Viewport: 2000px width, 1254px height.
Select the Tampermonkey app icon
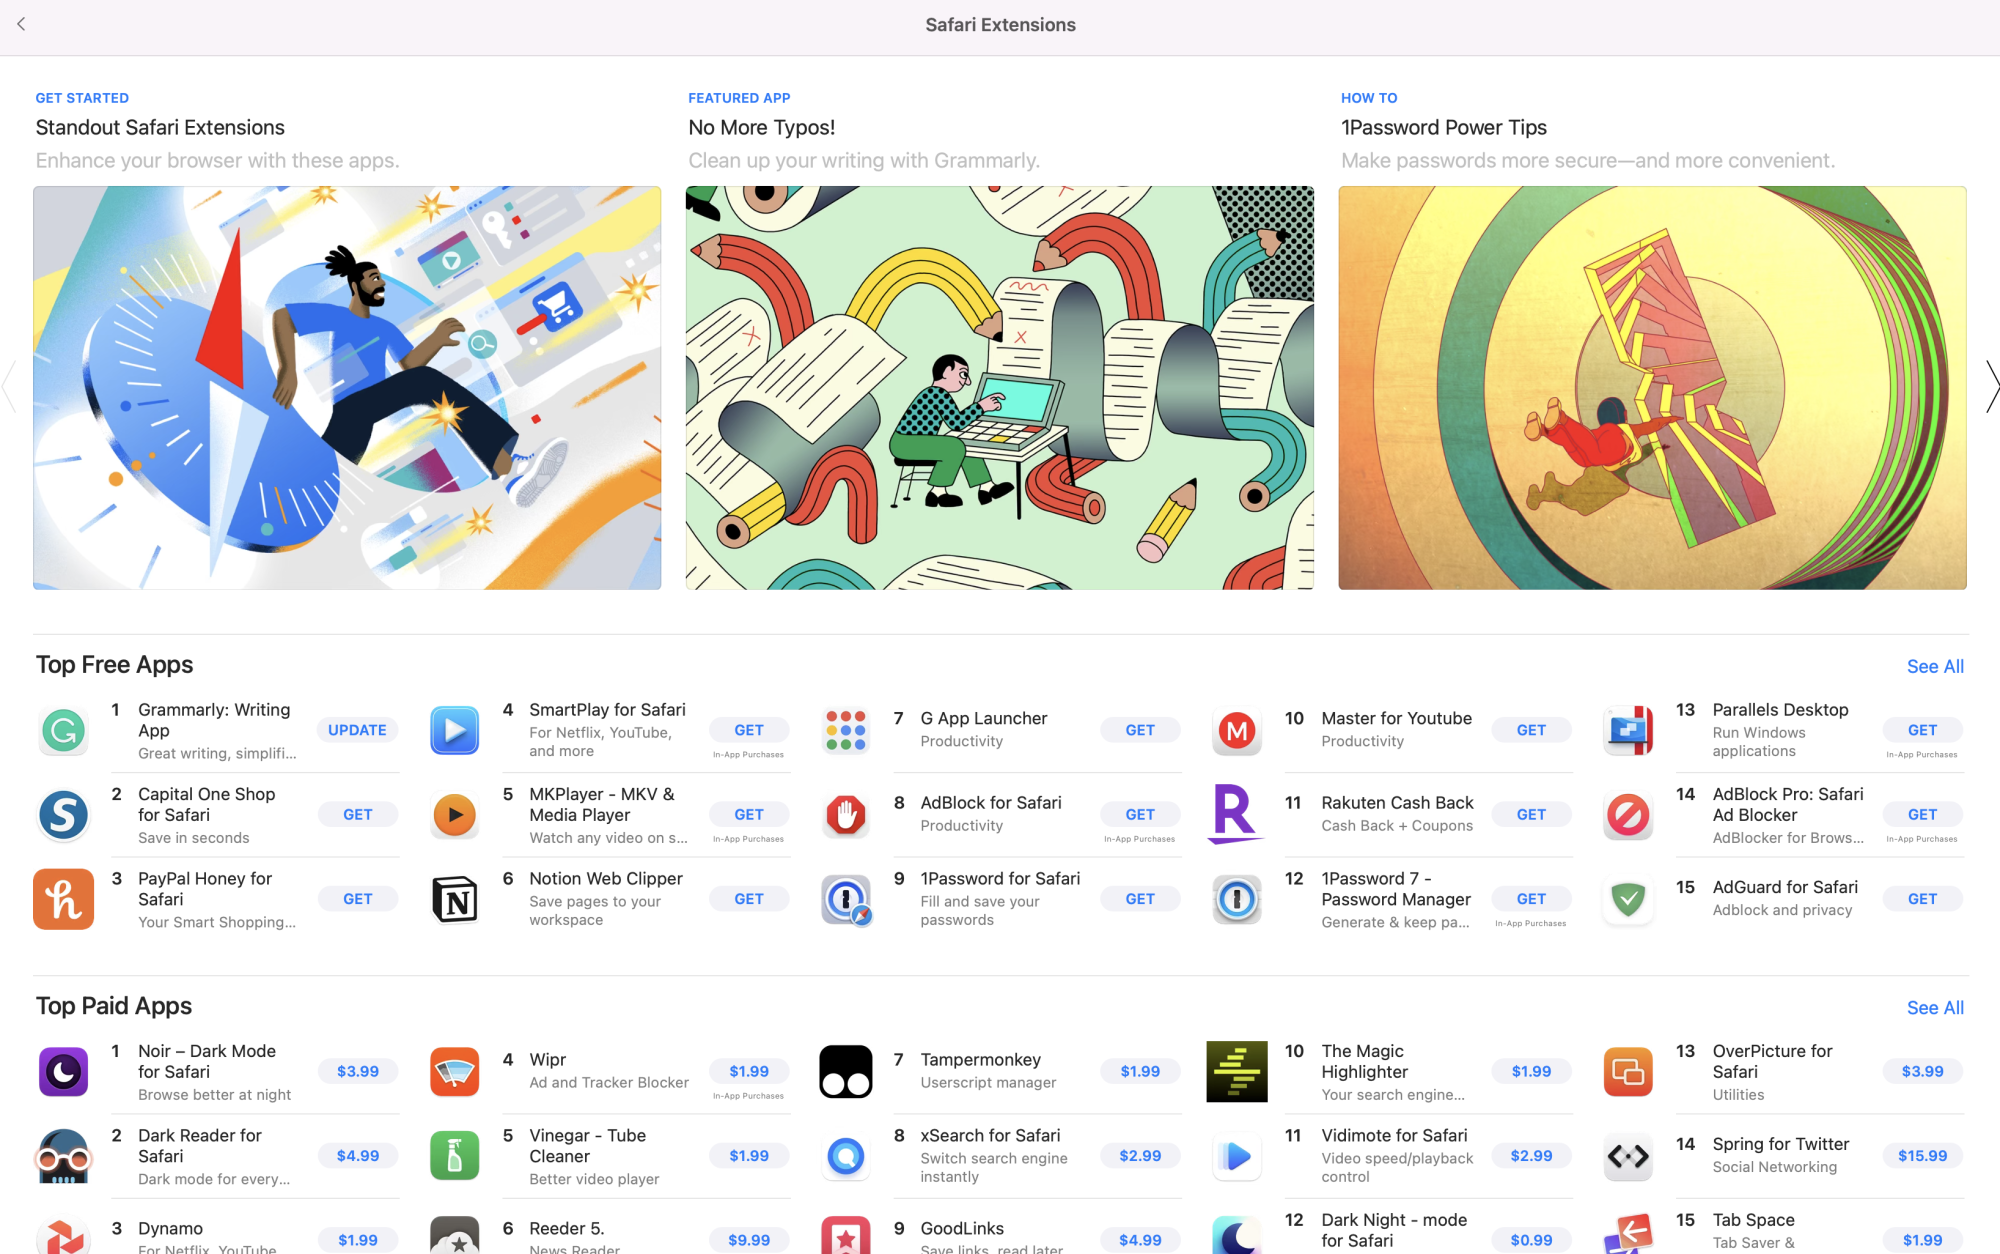pos(846,1071)
